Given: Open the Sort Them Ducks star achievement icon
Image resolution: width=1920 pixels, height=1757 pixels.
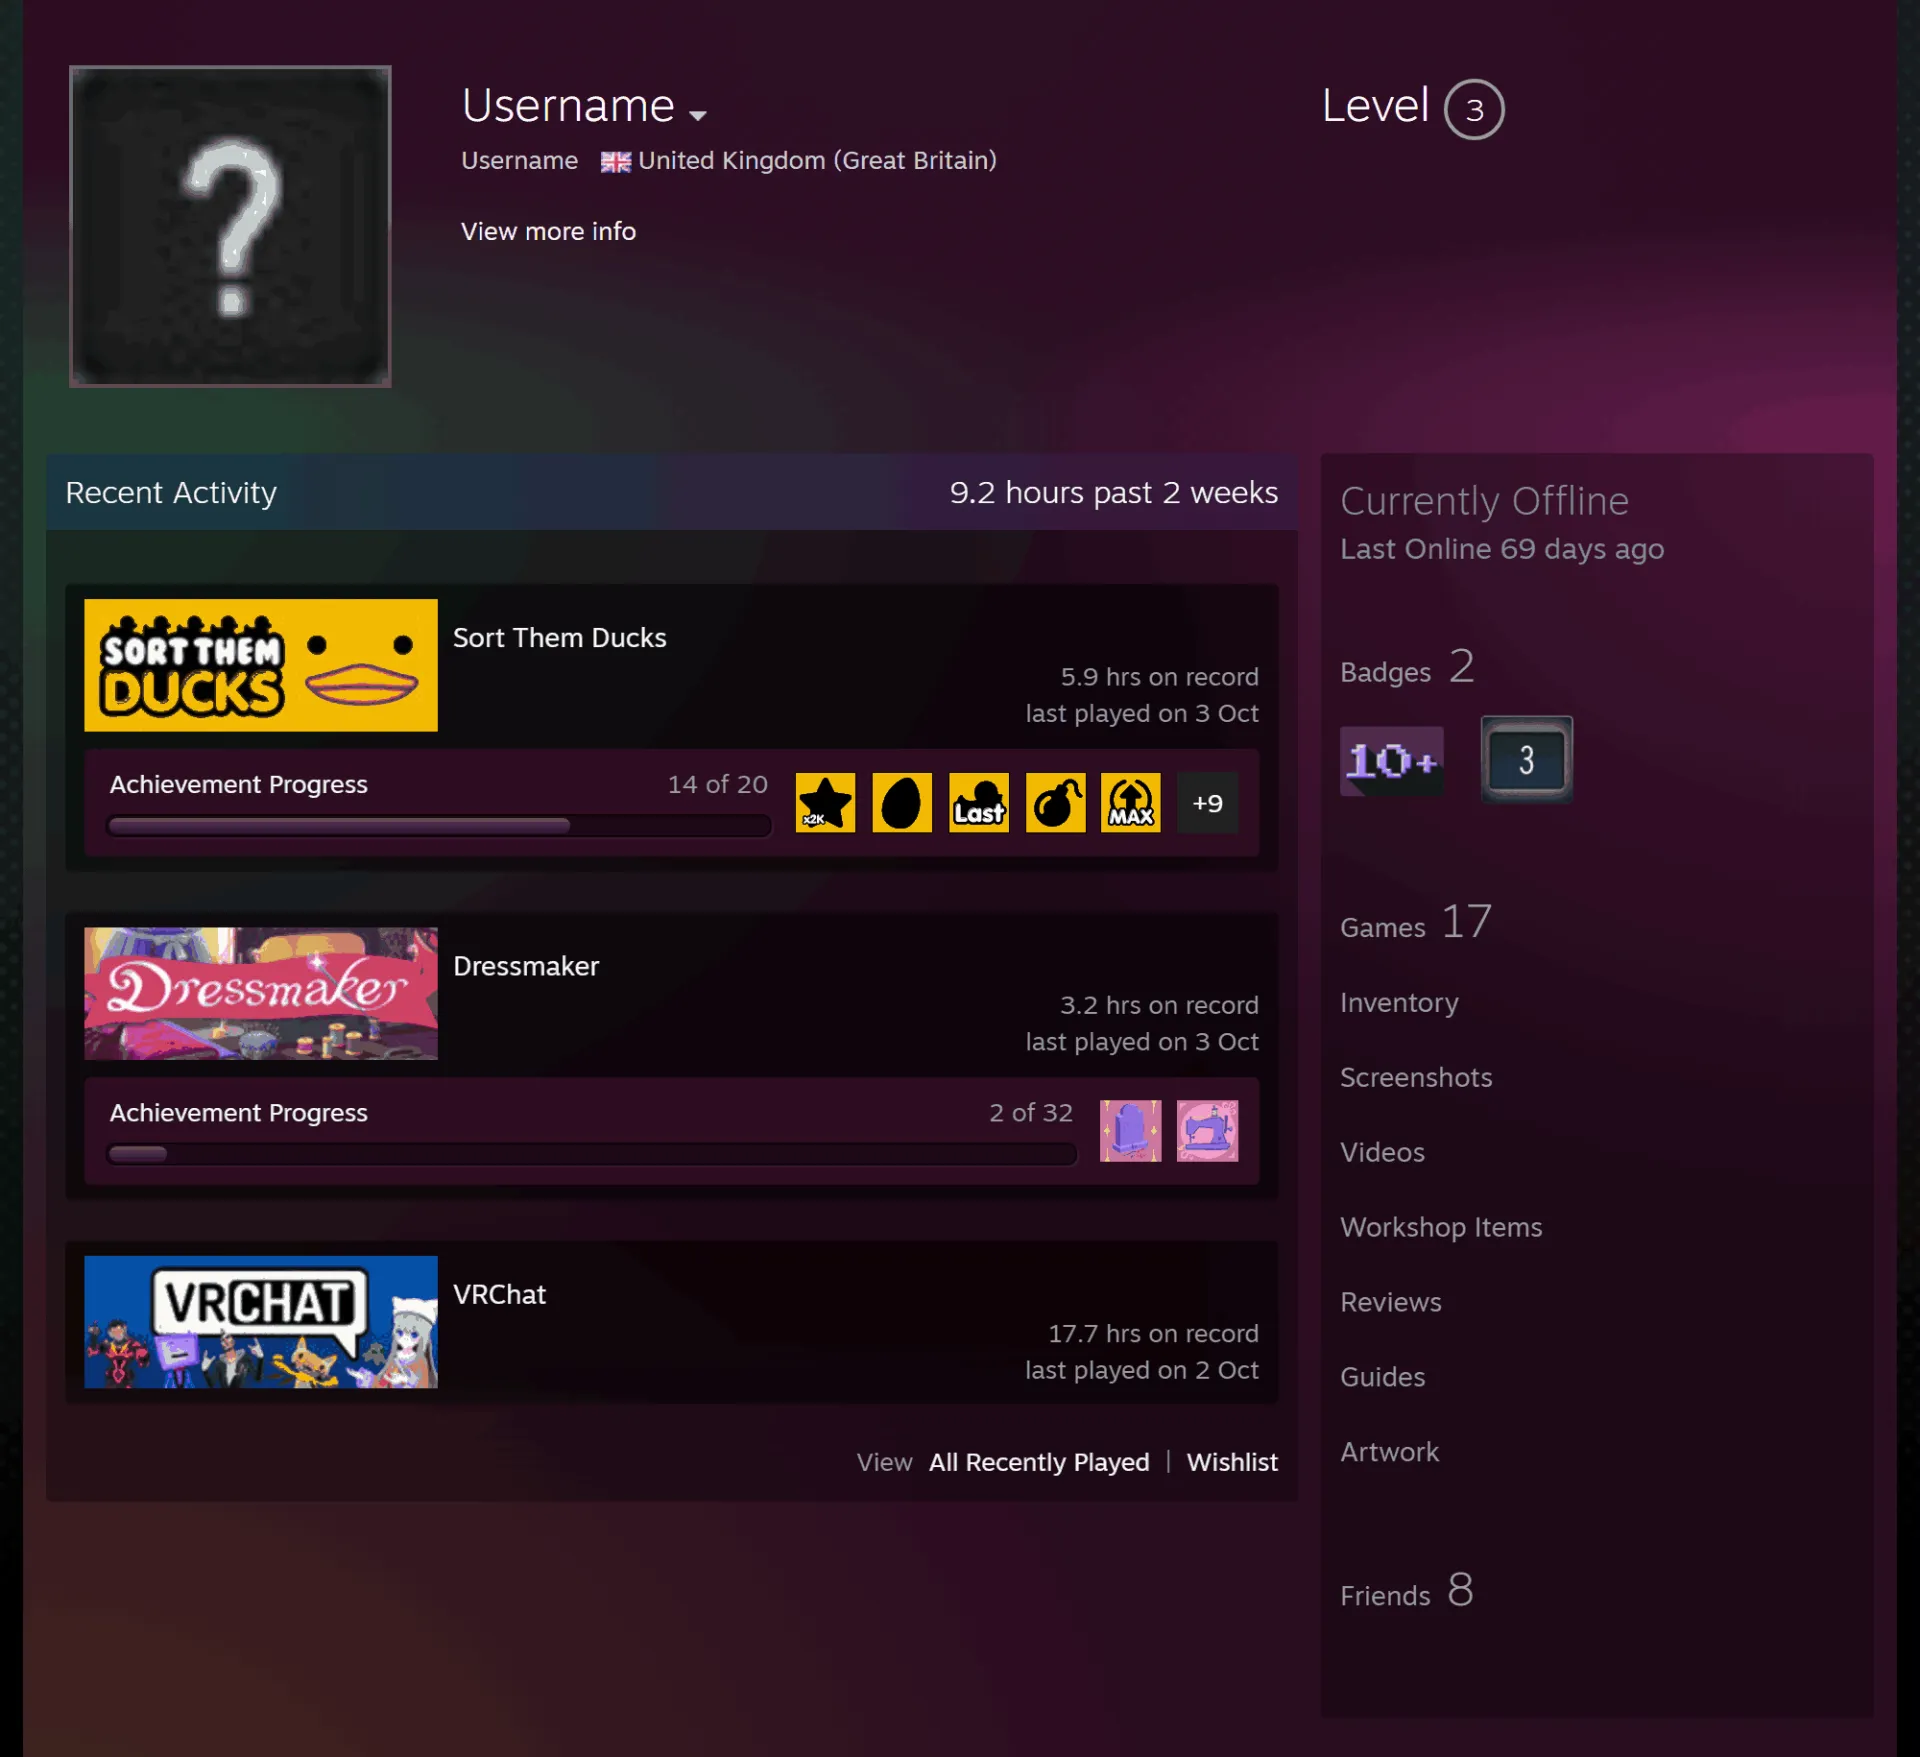Looking at the screenshot, I should (x=825, y=802).
